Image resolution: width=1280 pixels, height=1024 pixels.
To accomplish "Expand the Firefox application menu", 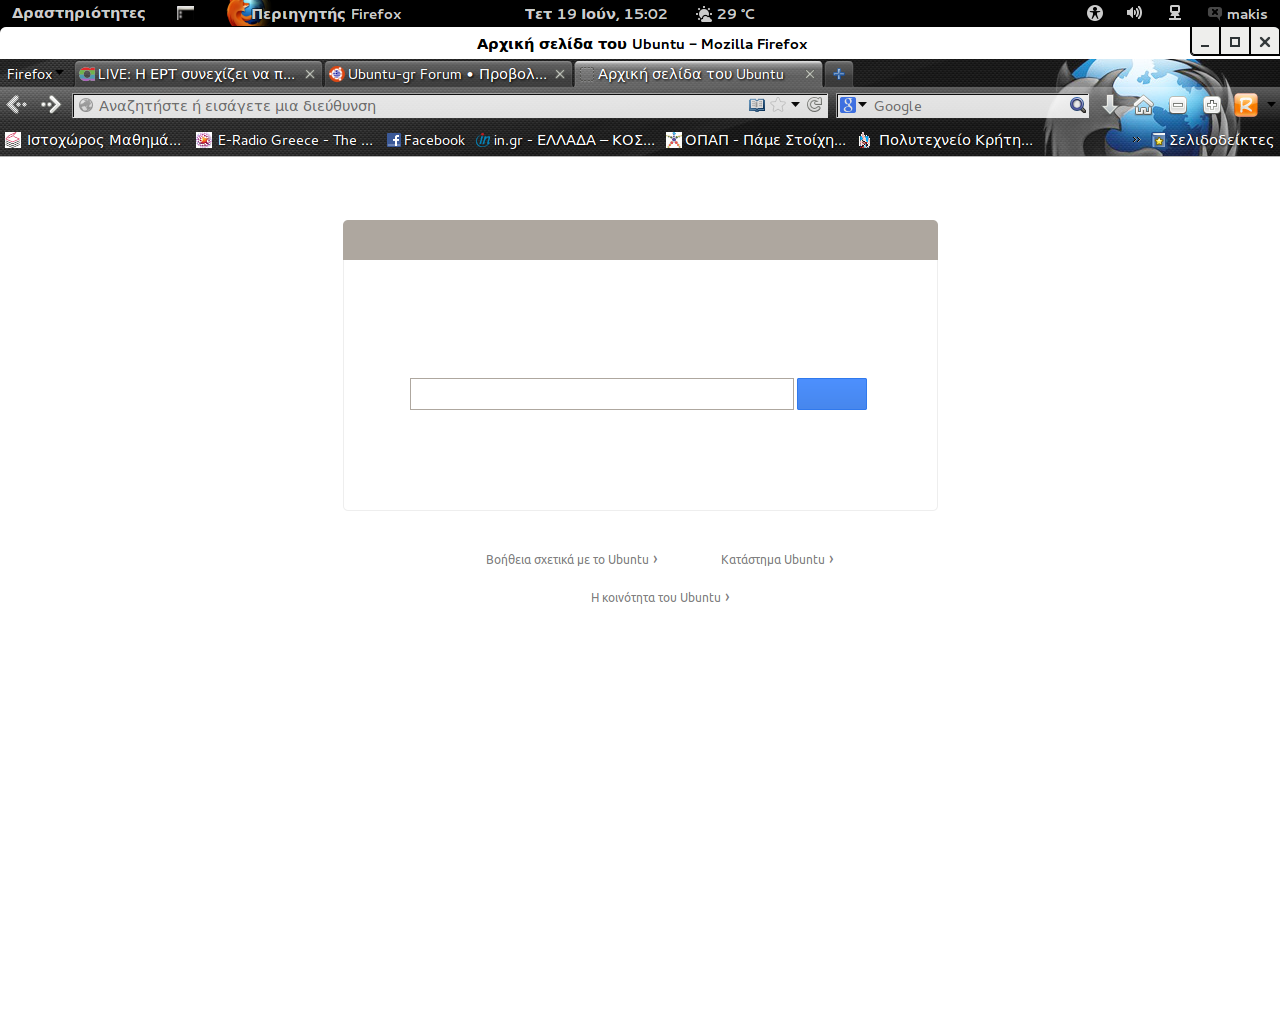I will click(33, 74).
